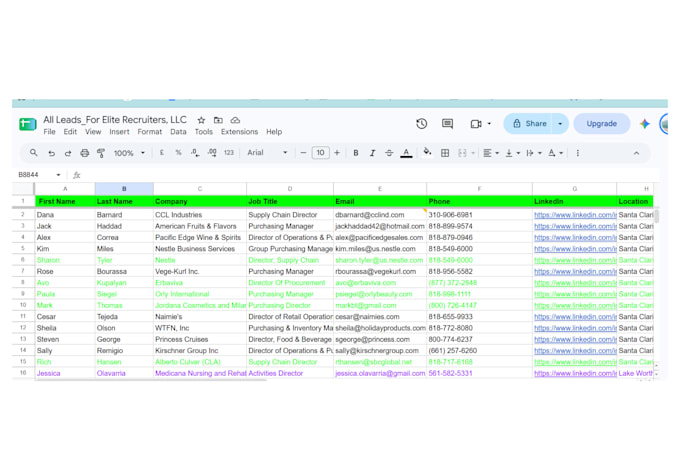Select cell containing CCL Industries
Image resolution: width=680 pixels, height=459 pixels.
(200, 215)
